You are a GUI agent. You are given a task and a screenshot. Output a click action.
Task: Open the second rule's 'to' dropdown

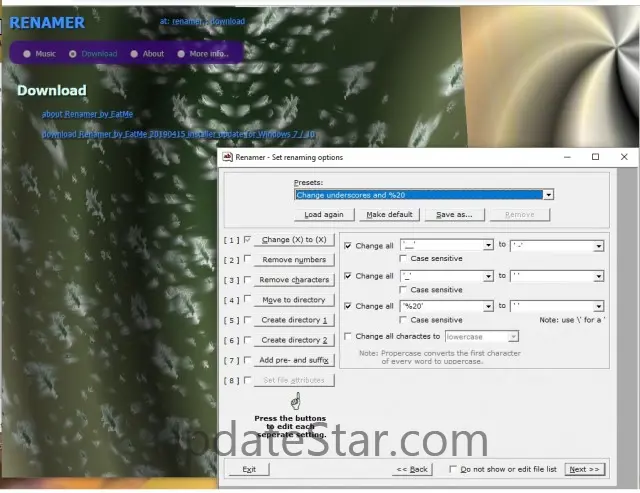coord(599,276)
